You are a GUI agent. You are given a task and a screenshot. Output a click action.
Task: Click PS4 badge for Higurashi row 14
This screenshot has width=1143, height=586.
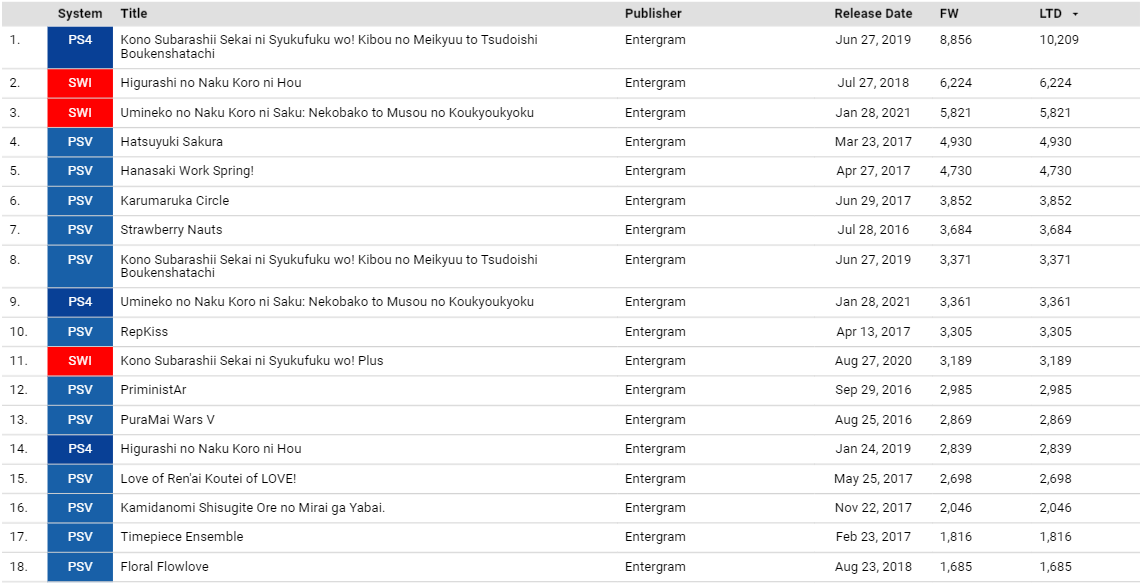click(x=80, y=450)
